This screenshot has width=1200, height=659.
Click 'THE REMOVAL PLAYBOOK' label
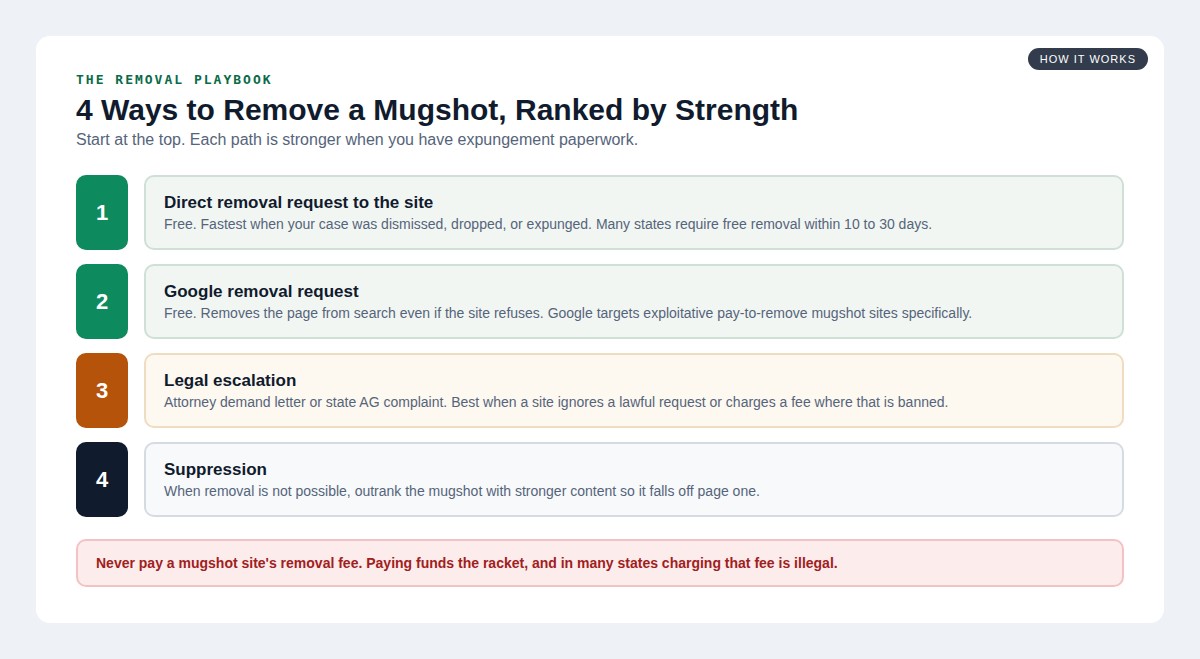[x=174, y=80]
